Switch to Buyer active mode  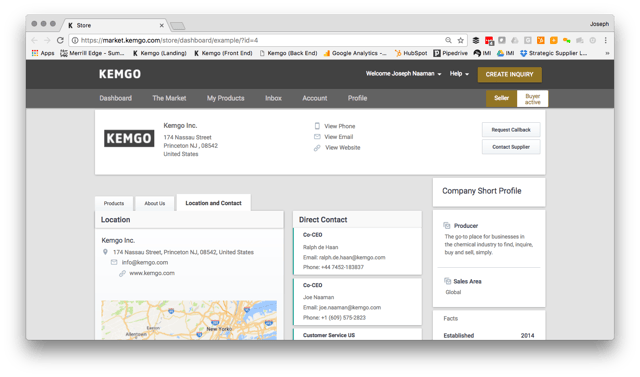533,99
